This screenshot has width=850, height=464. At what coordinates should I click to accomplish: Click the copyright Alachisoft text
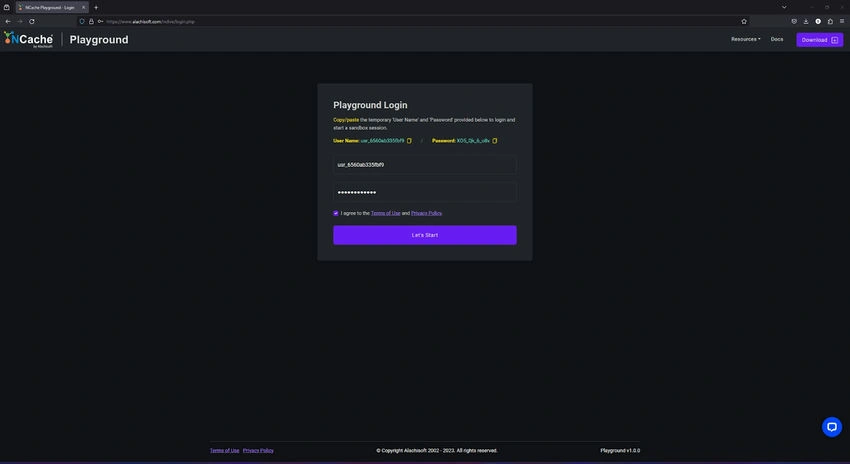click(x=437, y=450)
